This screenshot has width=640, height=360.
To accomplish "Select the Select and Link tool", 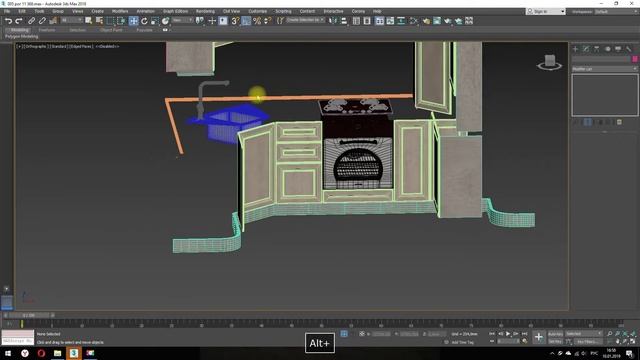I will (x=31, y=21).
